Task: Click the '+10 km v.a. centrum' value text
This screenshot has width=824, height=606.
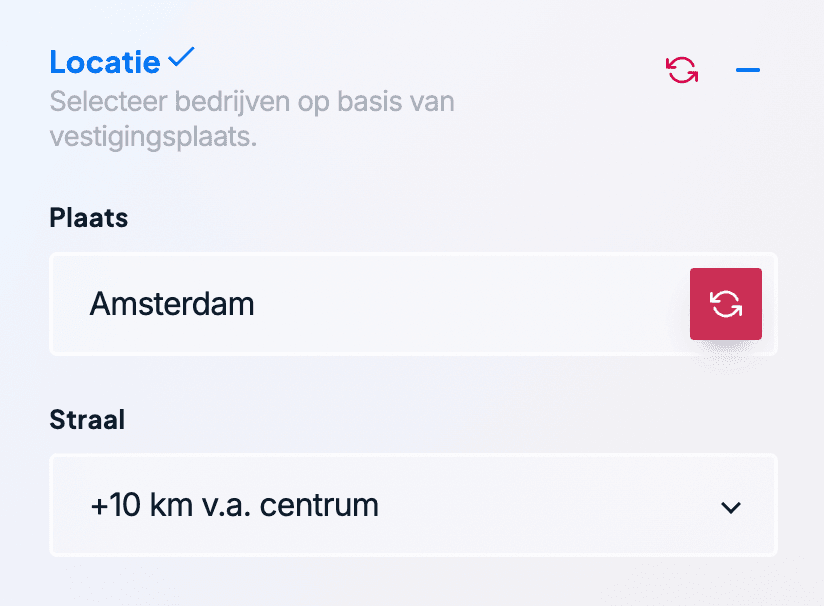Action: click(x=235, y=506)
